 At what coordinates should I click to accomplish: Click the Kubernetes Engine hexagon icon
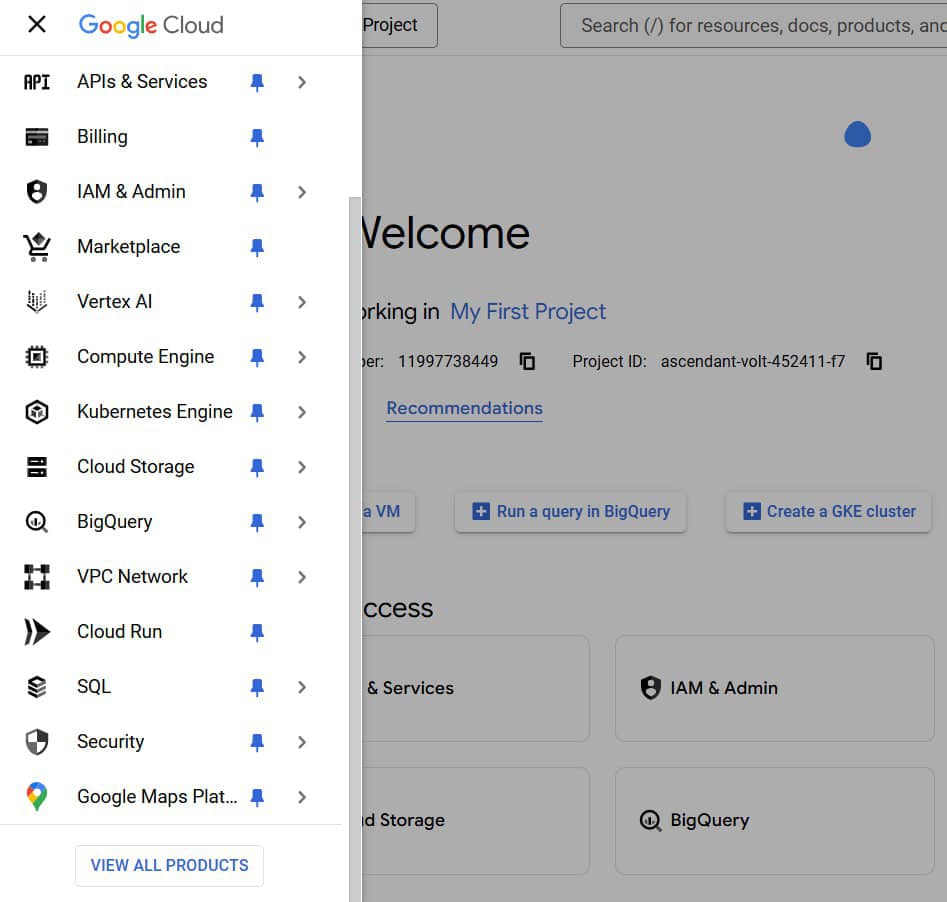37,411
